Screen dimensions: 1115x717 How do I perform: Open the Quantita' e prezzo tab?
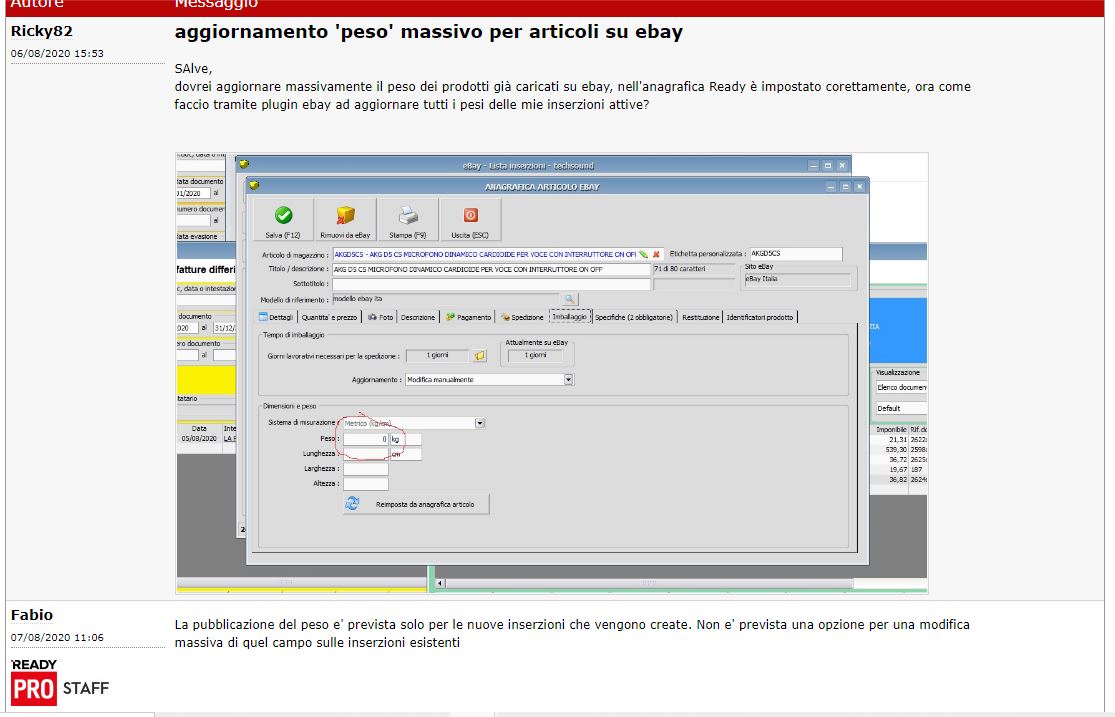pos(329,317)
